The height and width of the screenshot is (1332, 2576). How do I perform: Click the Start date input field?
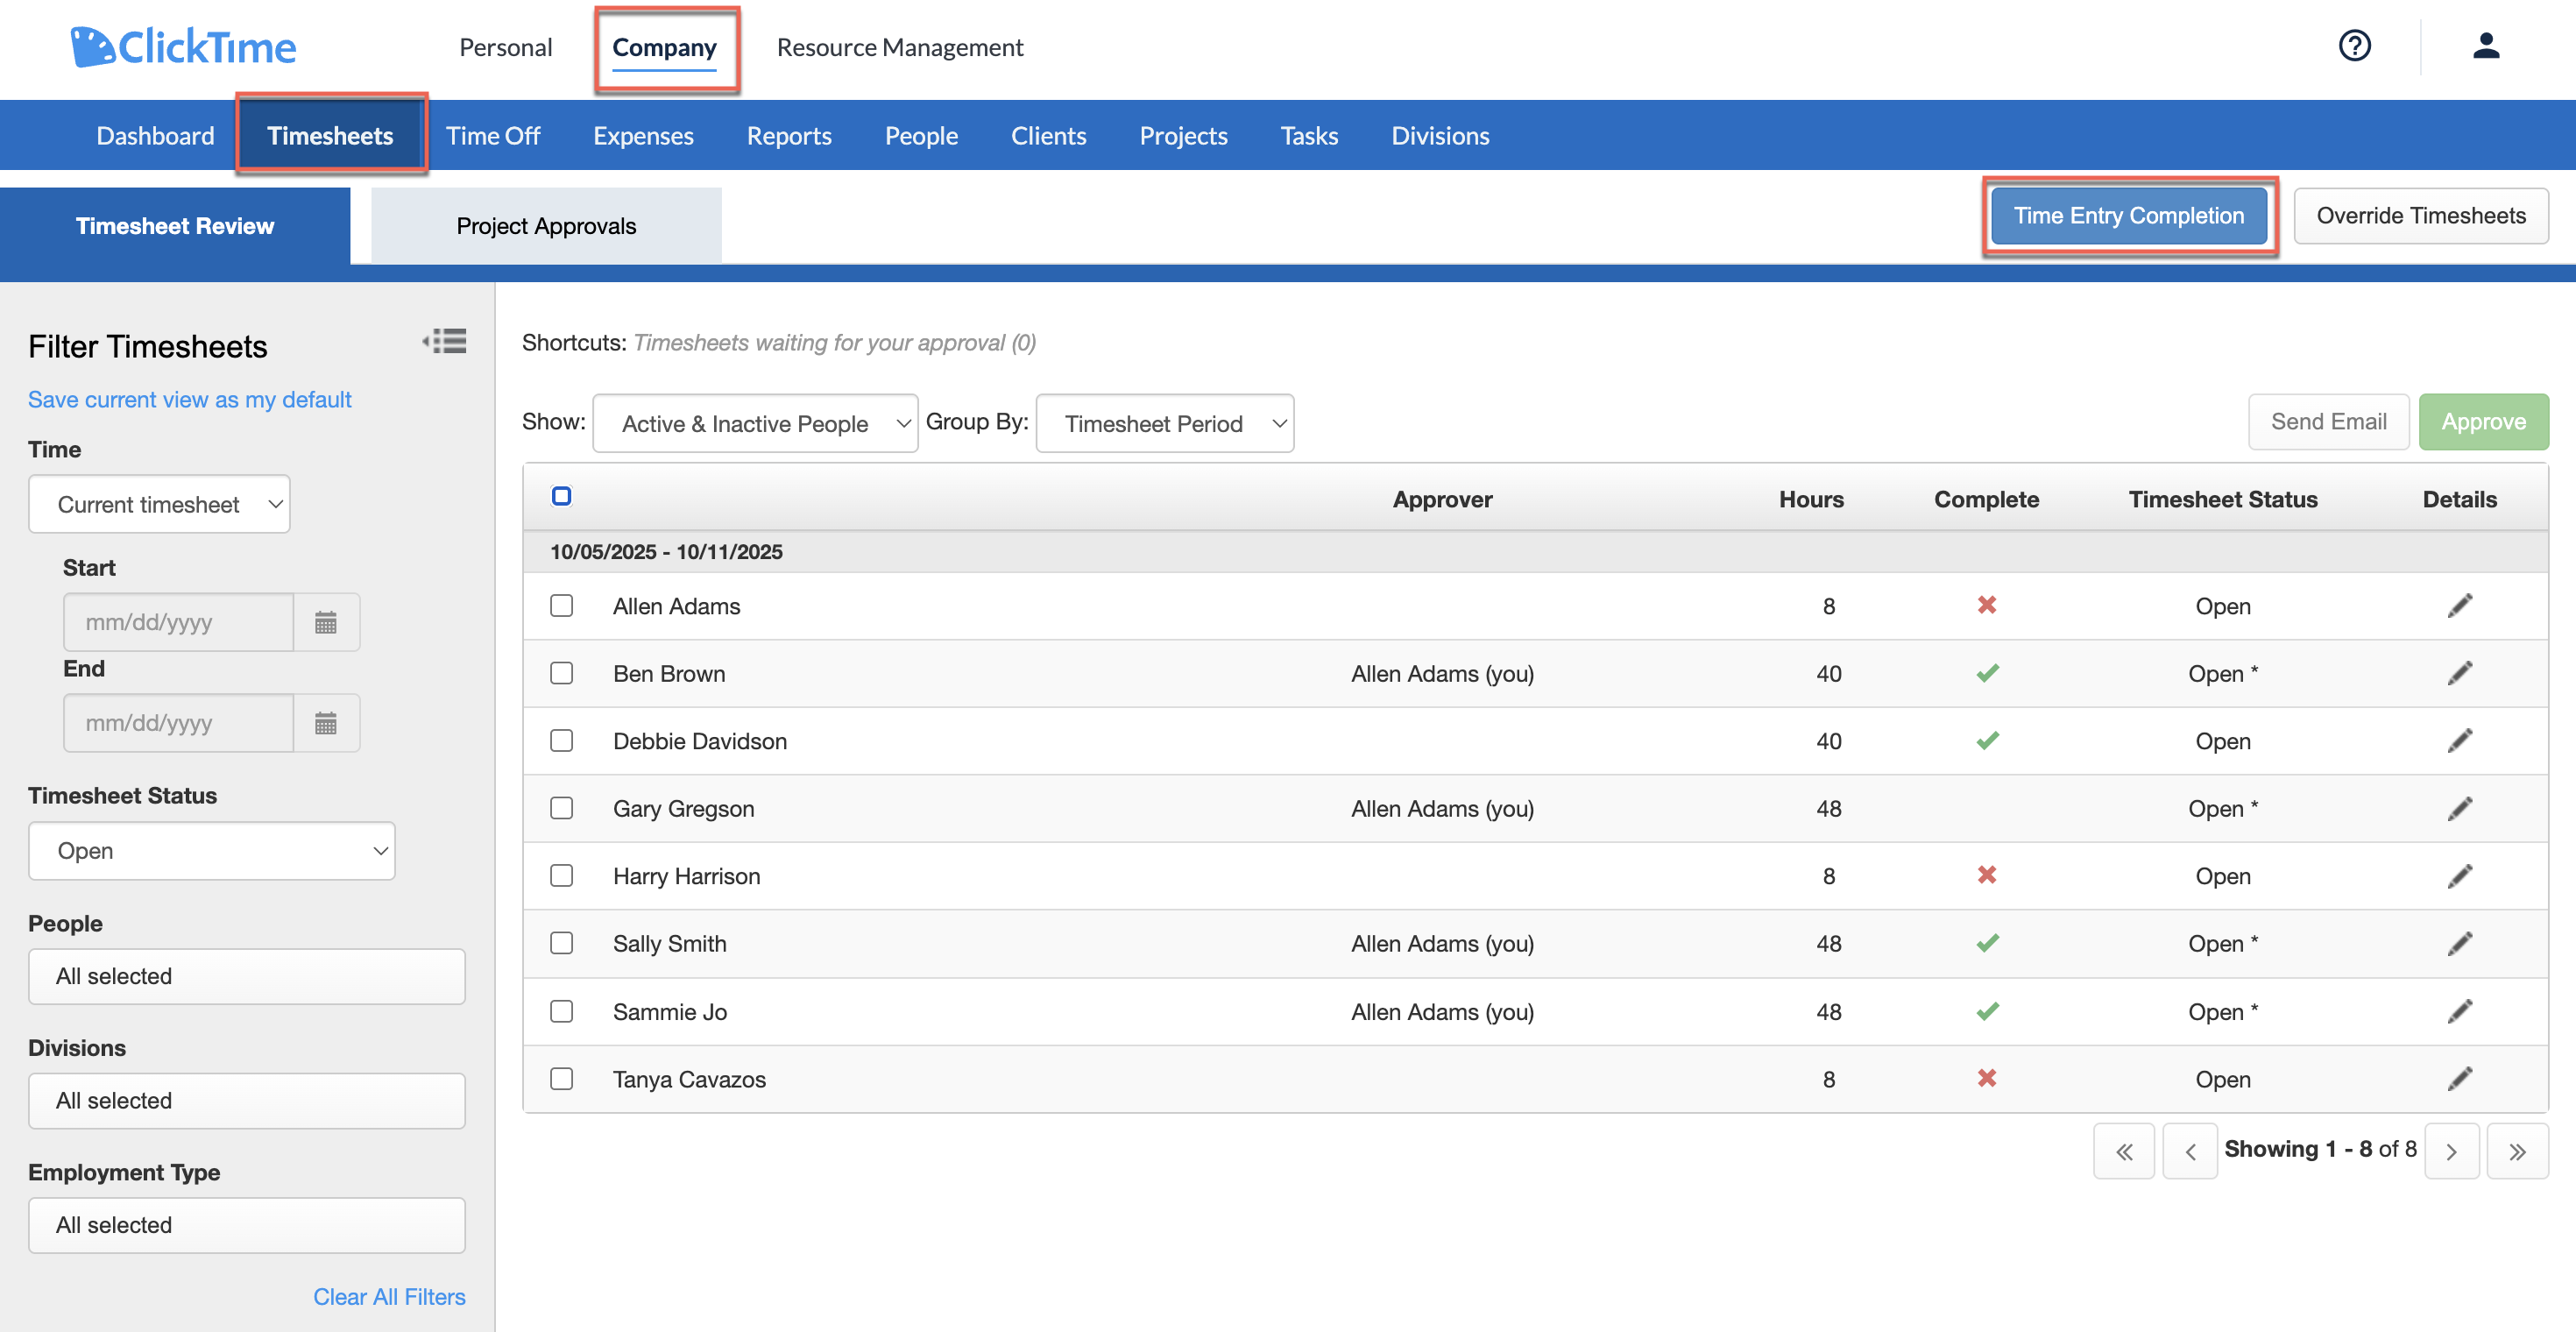[179, 622]
